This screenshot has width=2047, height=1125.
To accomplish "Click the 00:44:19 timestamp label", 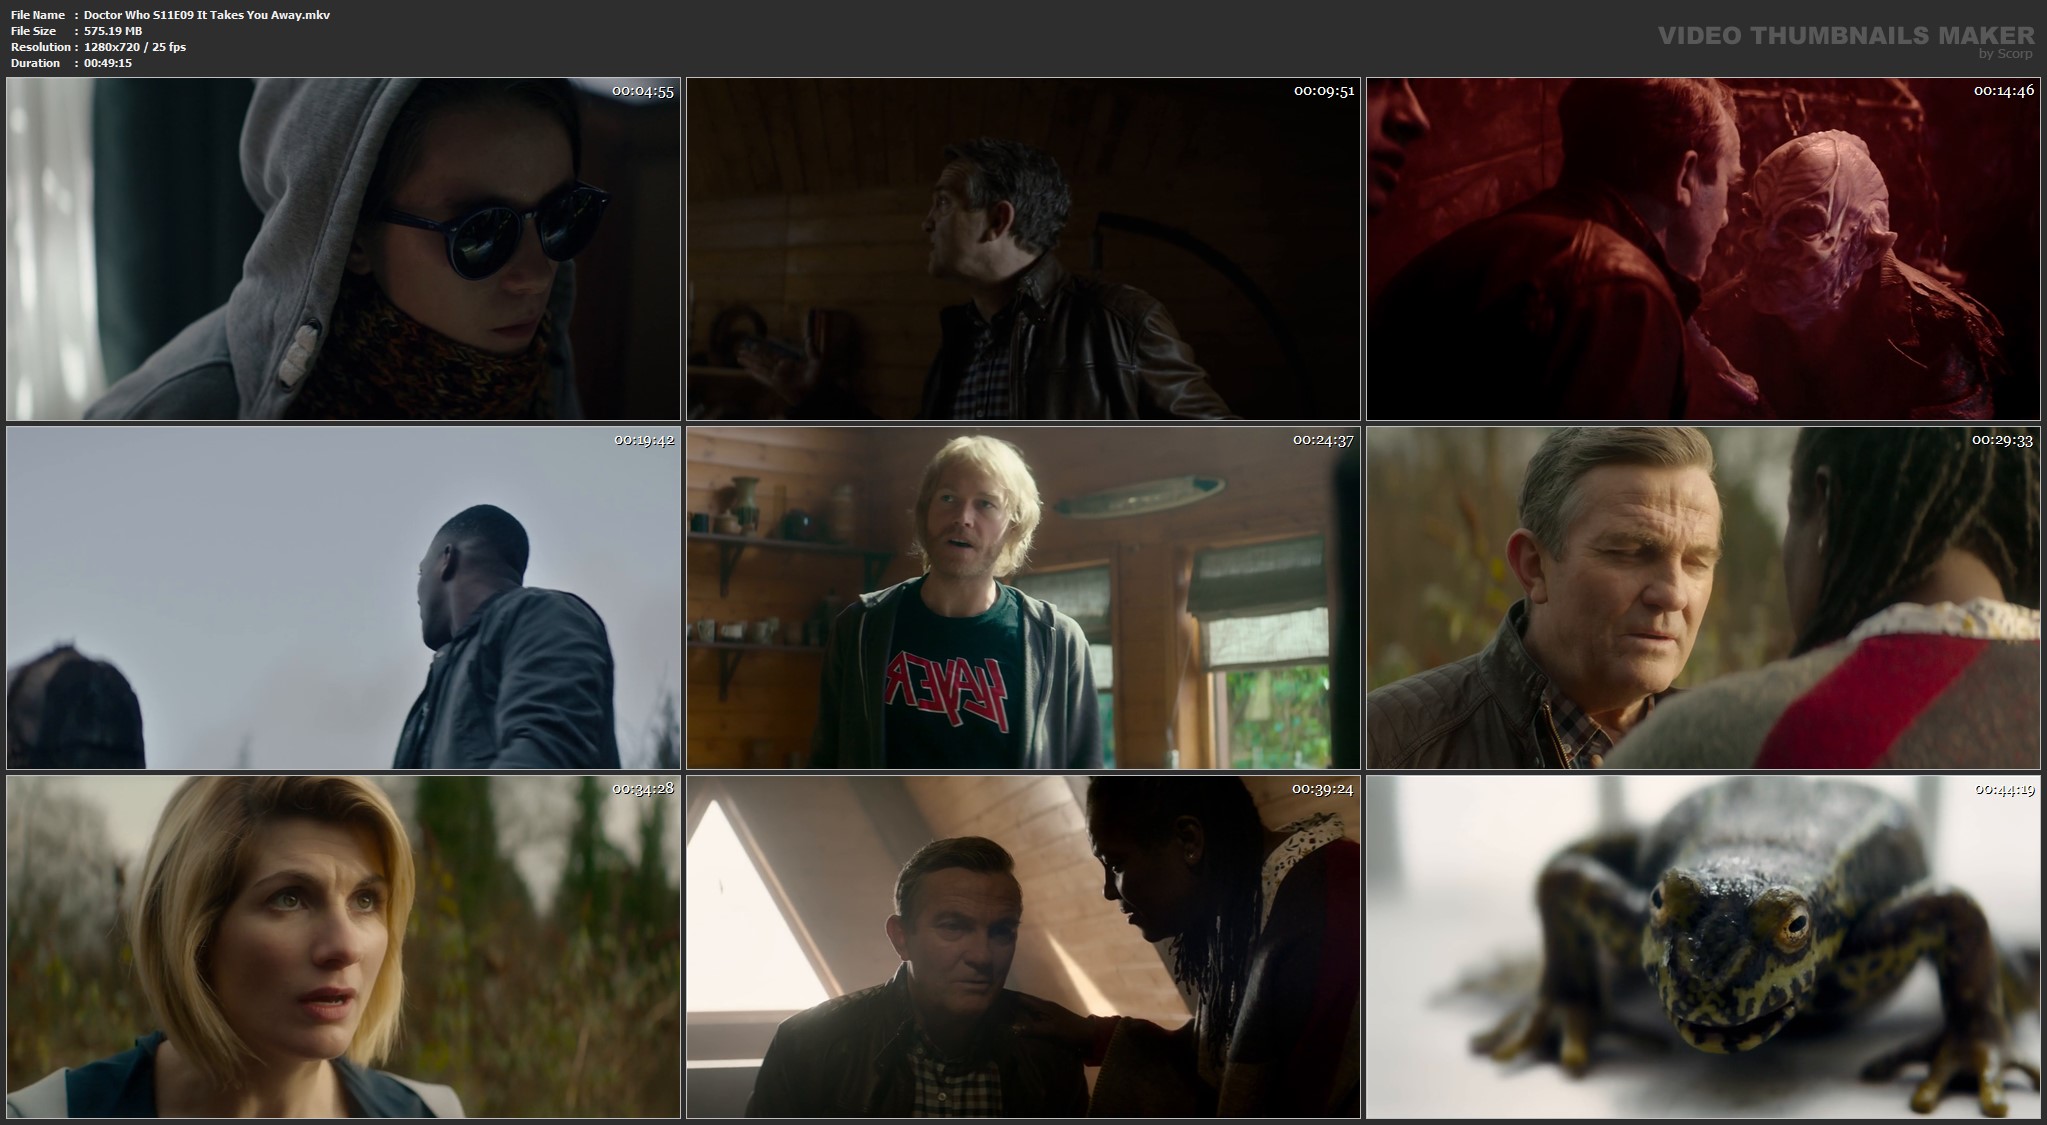I will 2004,789.
